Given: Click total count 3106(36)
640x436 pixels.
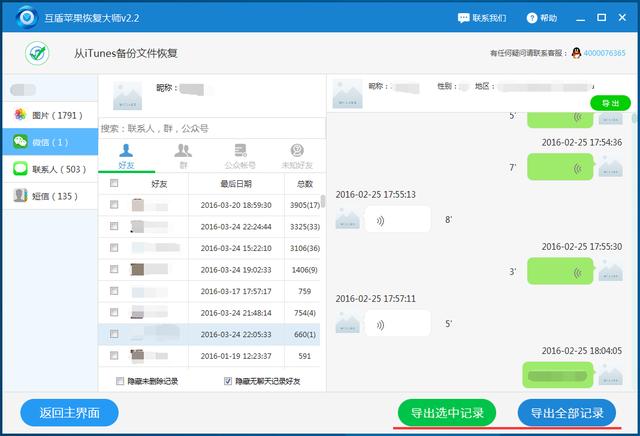Looking at the screenshot, I should pyautogui.click(x=305, y=248).
